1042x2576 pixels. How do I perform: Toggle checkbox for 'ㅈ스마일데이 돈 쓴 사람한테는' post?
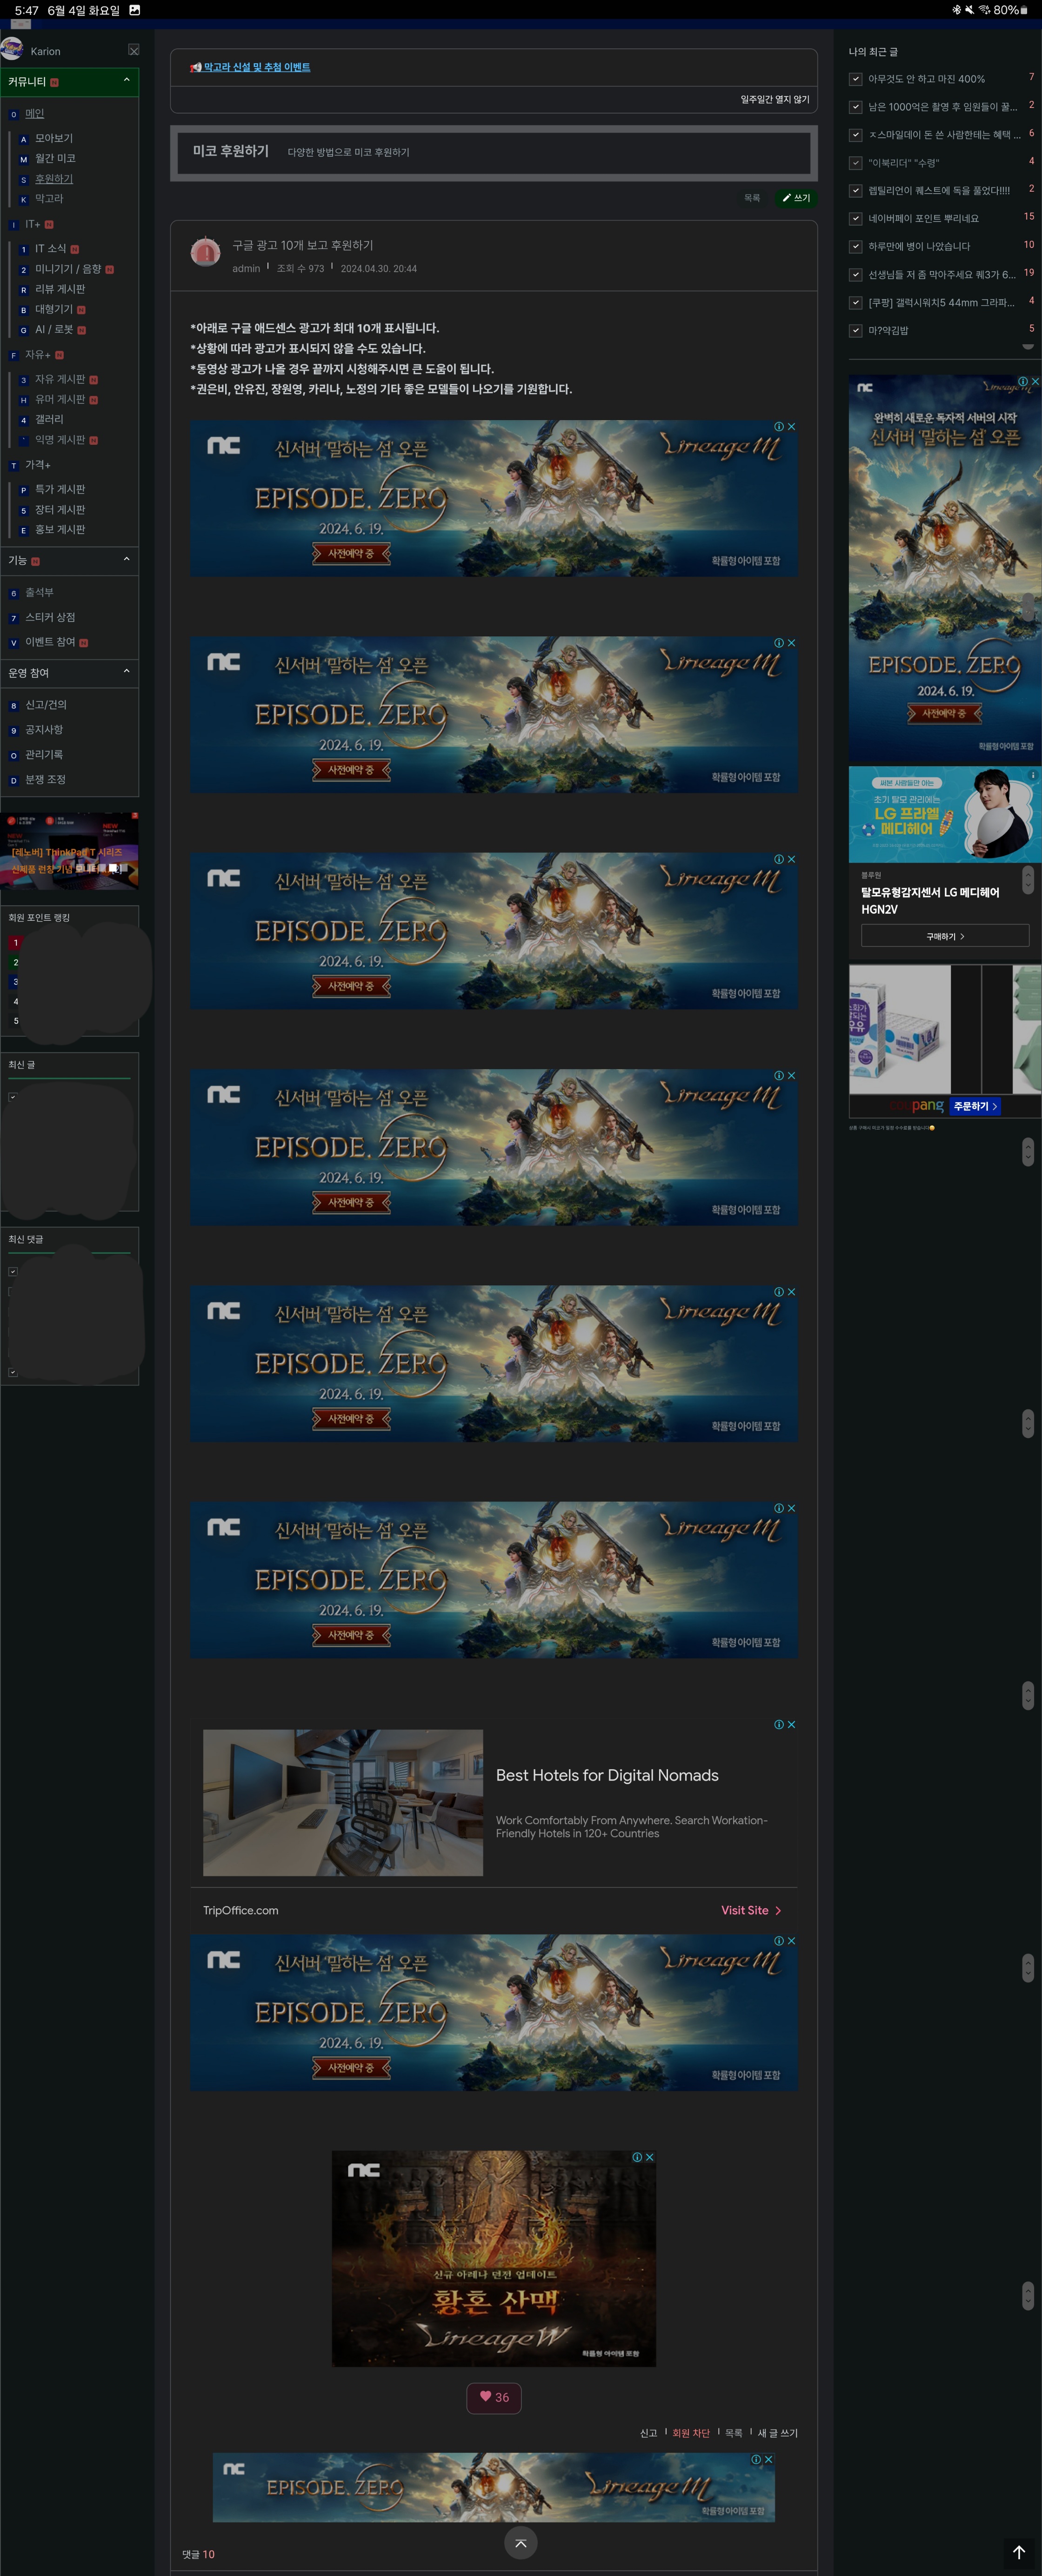tap(855, 135)
